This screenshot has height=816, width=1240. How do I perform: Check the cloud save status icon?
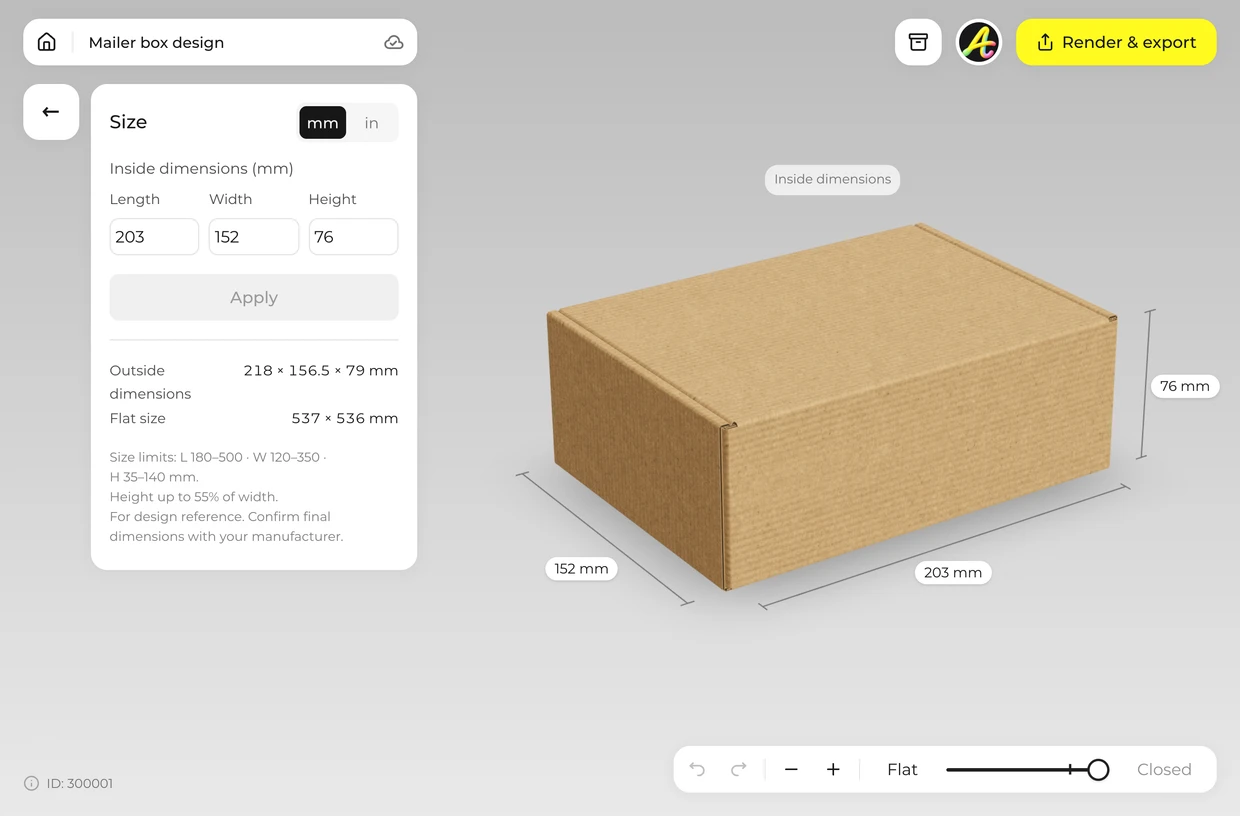pyautogui.click(x=394, y=42)
